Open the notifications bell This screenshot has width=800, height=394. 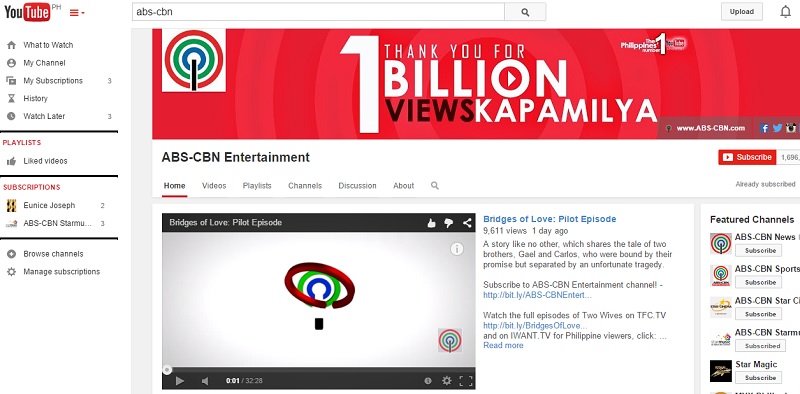pyautogui.click(x=786, y=12)
